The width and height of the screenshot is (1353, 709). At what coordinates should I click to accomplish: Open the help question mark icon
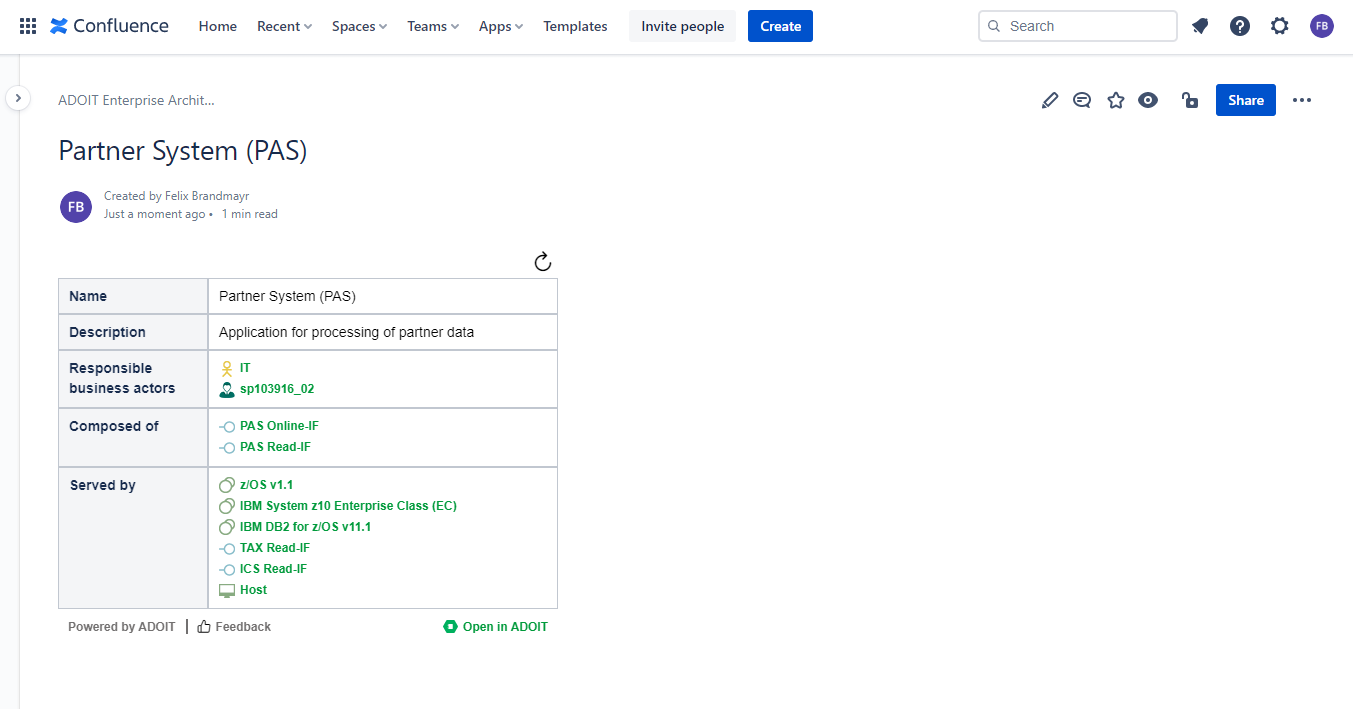1240,26
